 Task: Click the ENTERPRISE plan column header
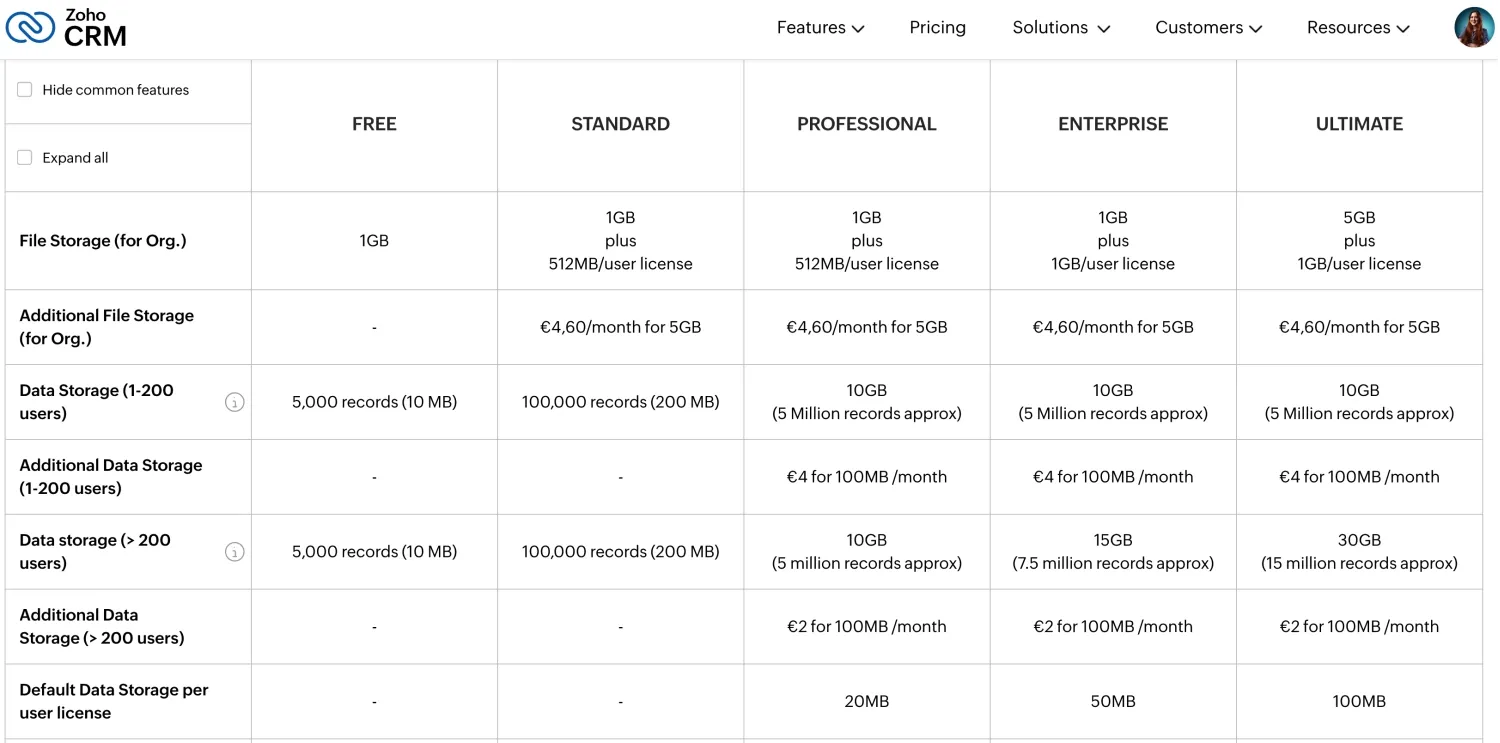point(1113,124)
